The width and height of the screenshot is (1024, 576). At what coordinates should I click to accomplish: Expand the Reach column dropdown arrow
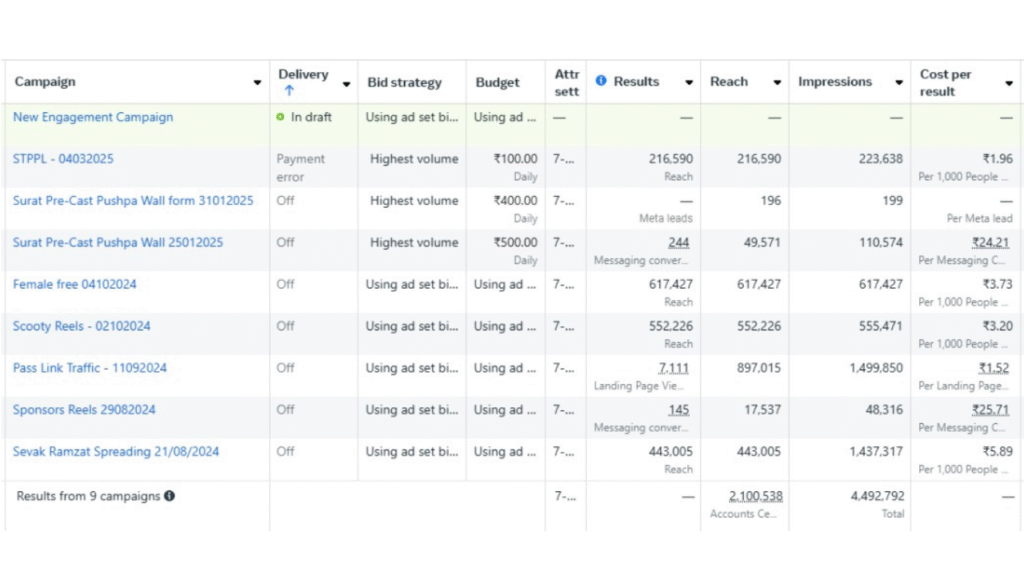pyautogui.click(x=777, y=83)
